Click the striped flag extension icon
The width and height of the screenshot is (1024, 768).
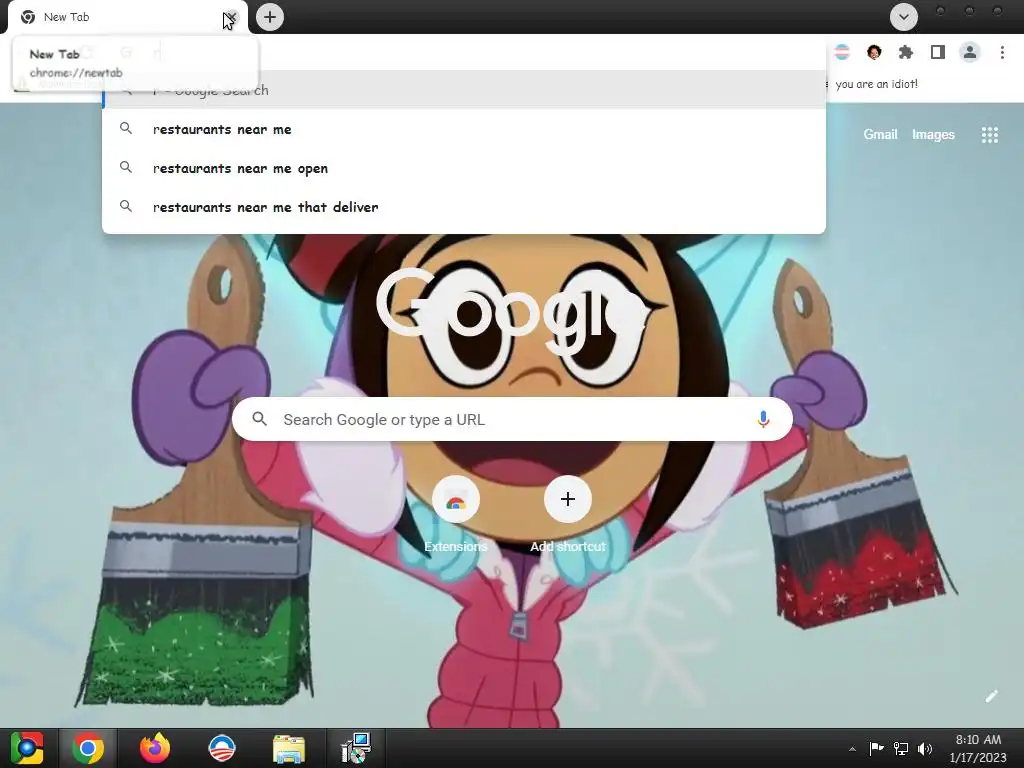coord(842,52)
